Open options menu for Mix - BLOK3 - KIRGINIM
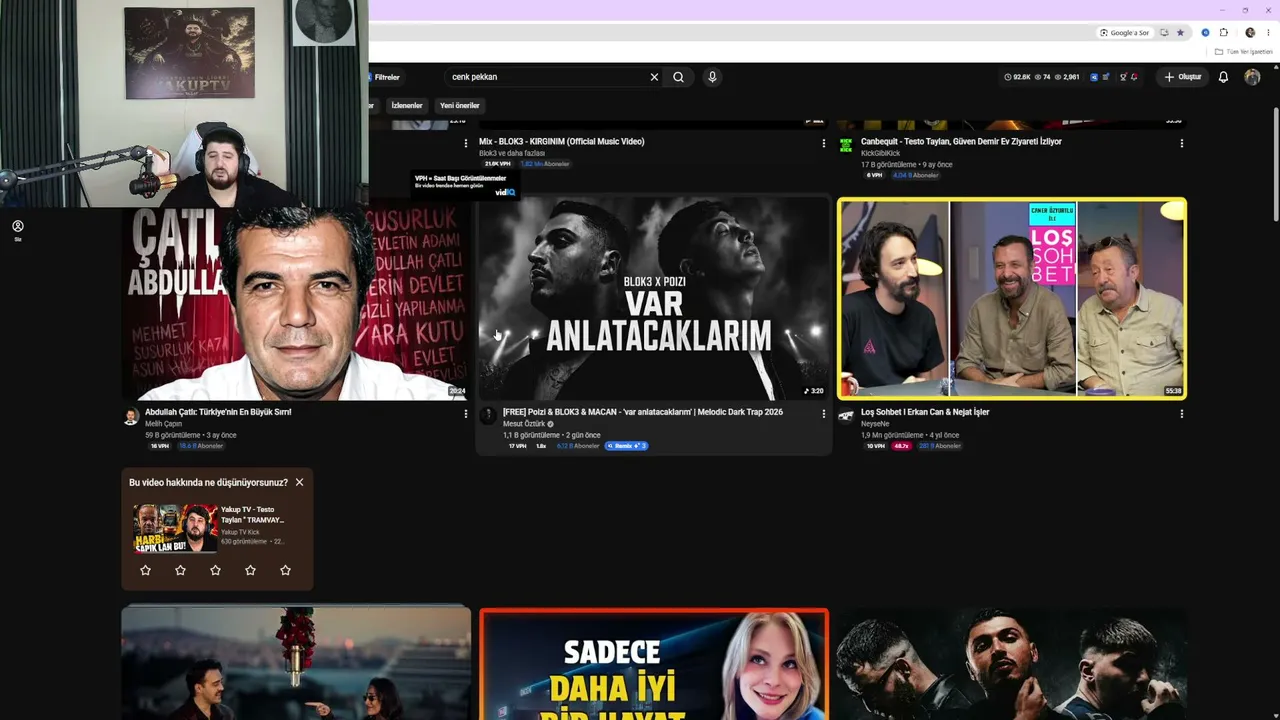This screenshot has width=1280, height=720. [824, 143]
